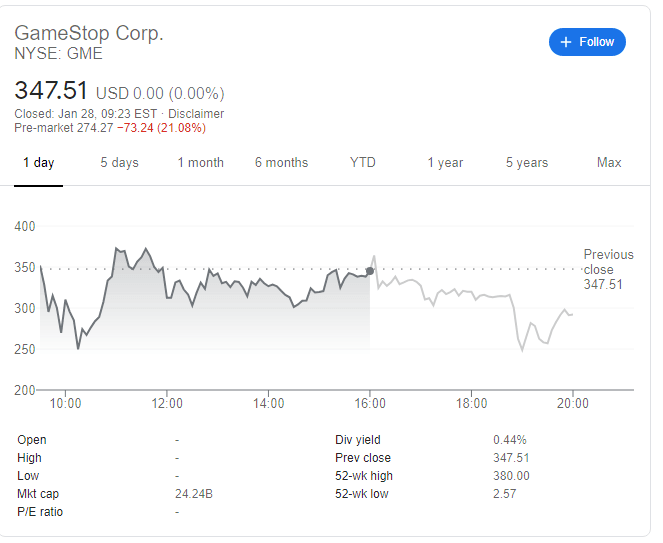This screenshot has height=543, width=663.
Task: Show the Max time range
Action: click(609, 163)
